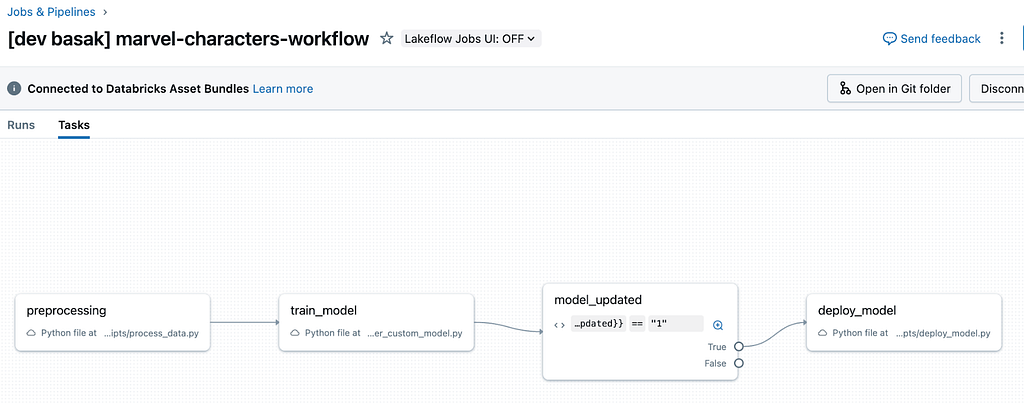The width and height of the screenshot is (1024, 403).
Task: Click the breadcrumb chevron arrow
Action: 105,12
